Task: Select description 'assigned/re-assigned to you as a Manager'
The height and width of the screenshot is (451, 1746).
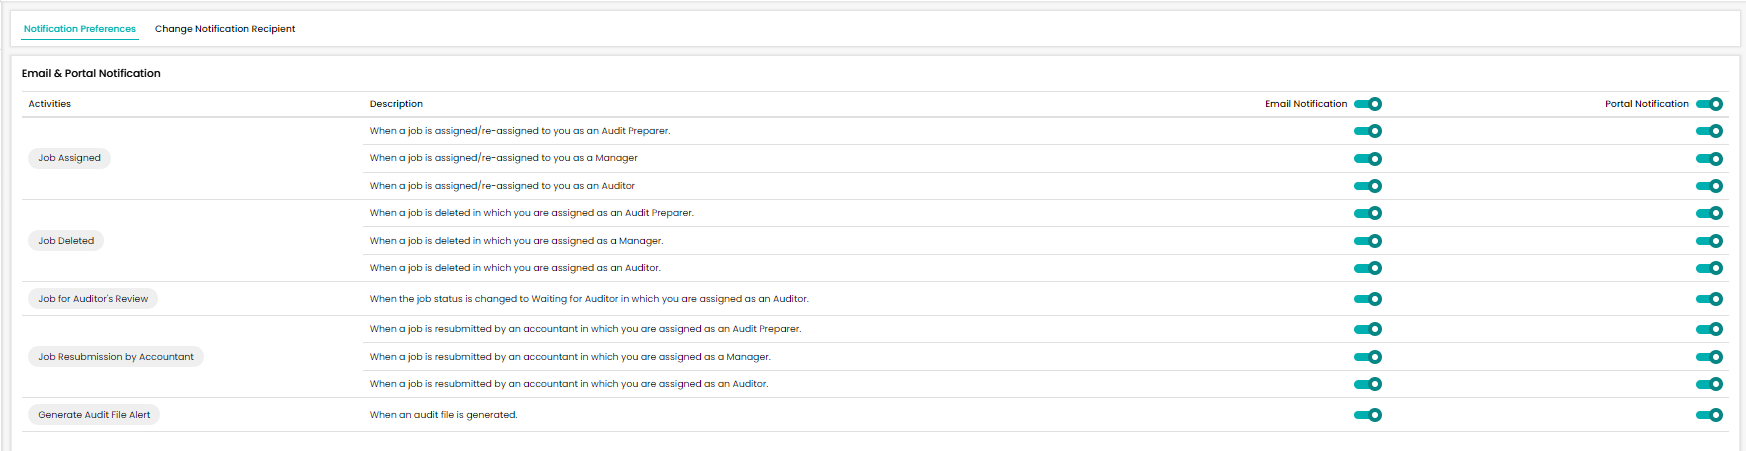Action: pos(504,158)
